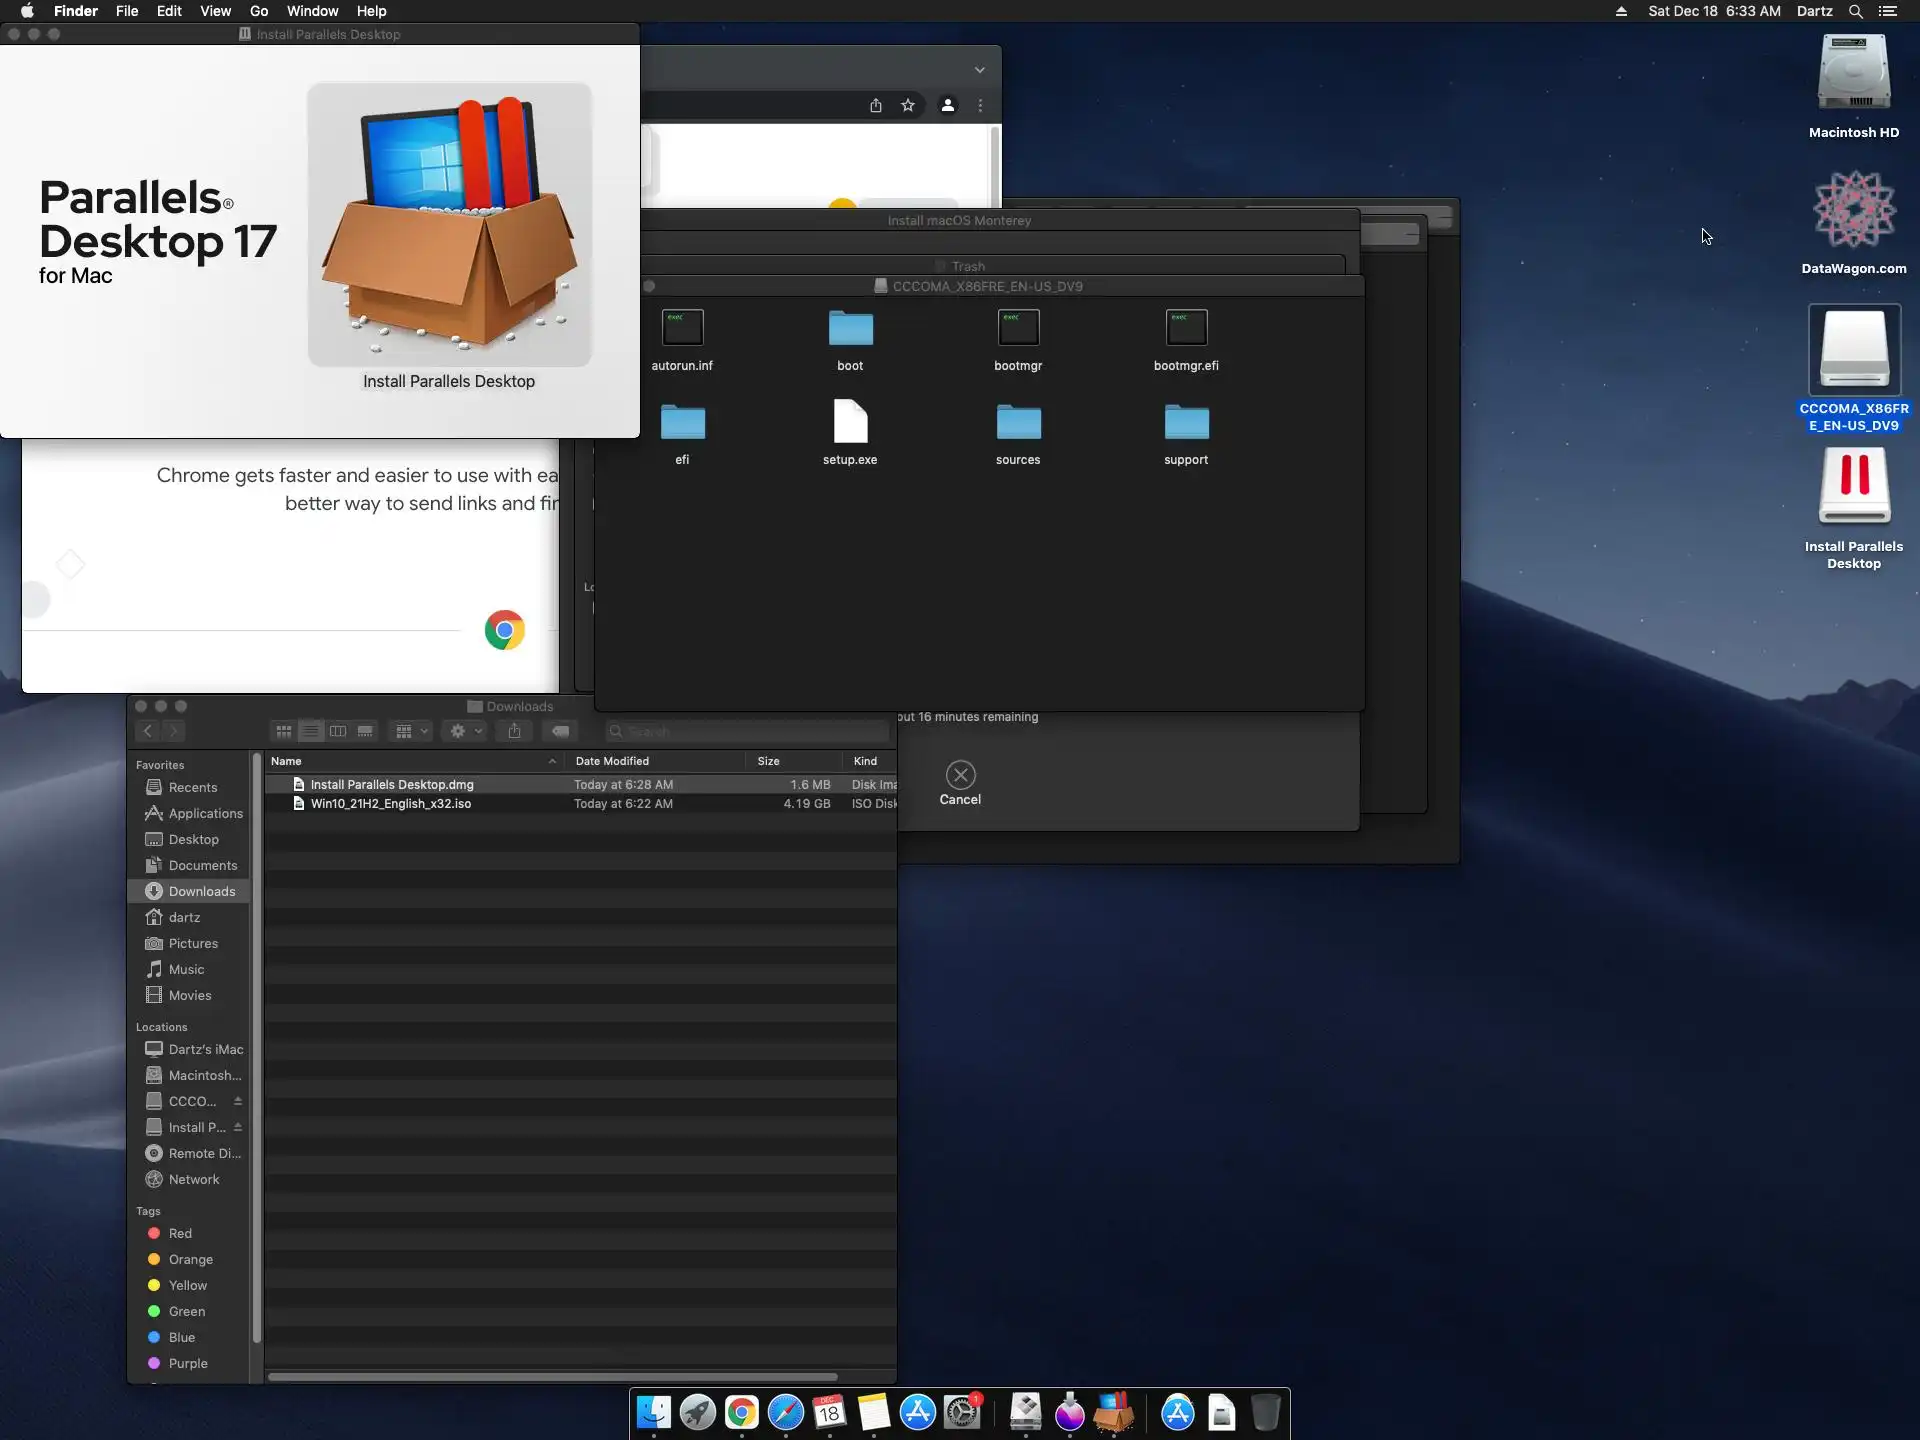Select the Win10_21H2_English_x32.iso file
This screenshot has height=1440, width=1920.
[x=390, y=804]
